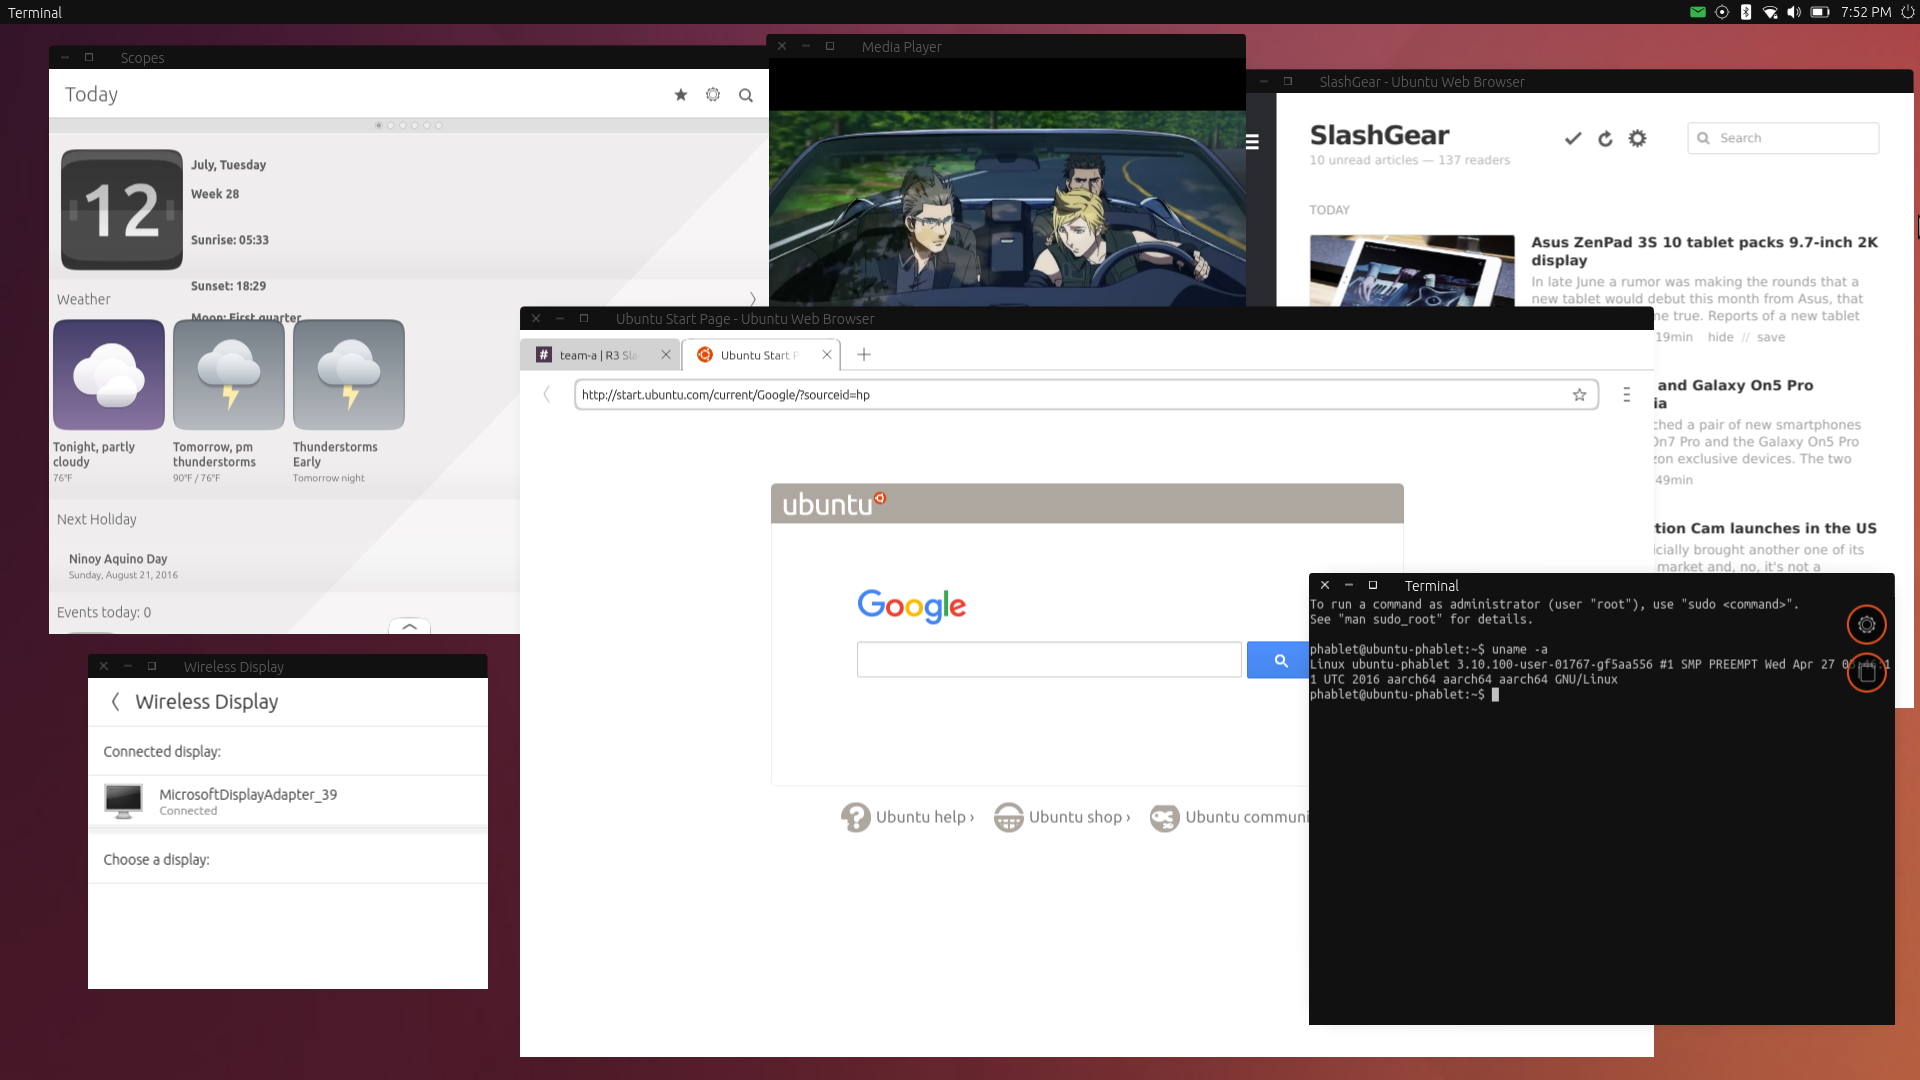Viewport: 1920px width, 1080px height.
Task: Expand the bottom edge chevron in Scopes
Action: 410,627
